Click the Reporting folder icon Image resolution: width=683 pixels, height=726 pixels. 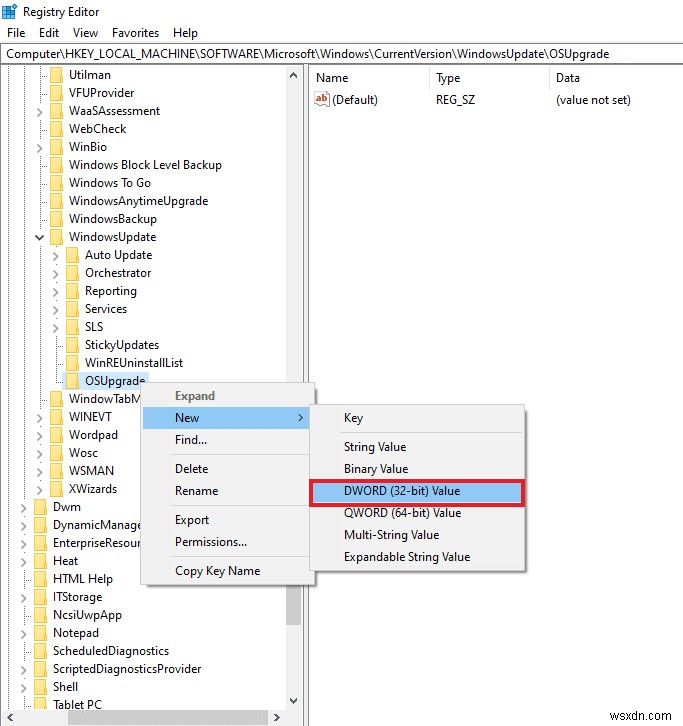click(72, 291)
